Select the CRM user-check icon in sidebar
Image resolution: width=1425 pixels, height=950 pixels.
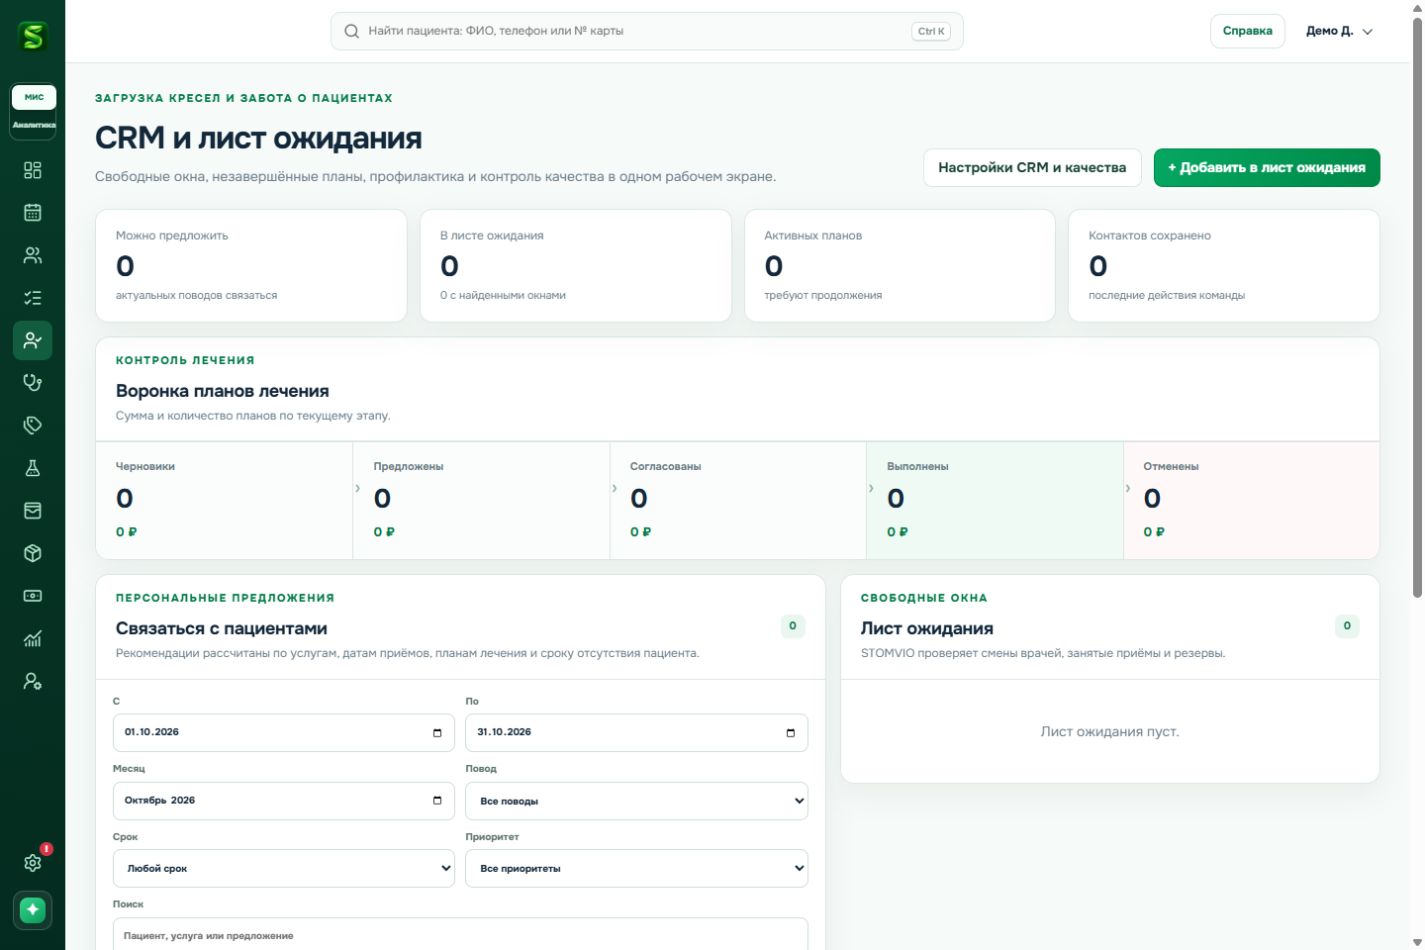33,340
